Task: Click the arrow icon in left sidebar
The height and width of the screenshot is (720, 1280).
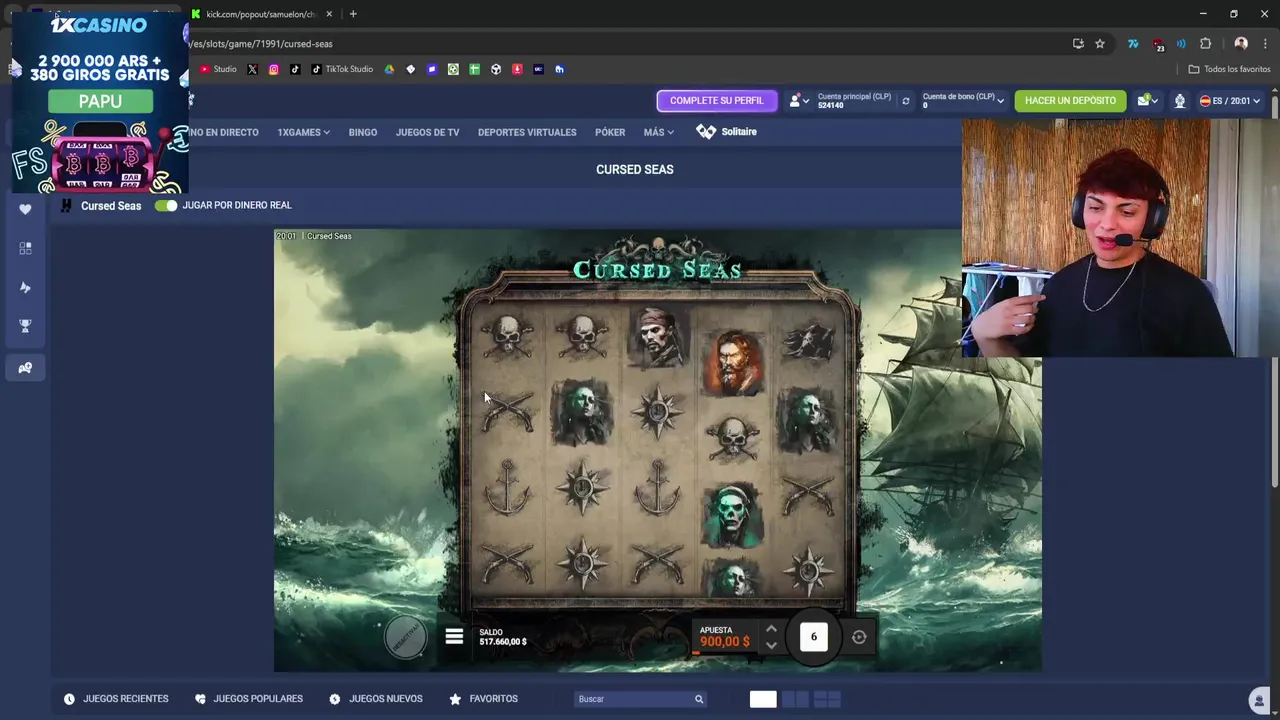Action: pos(25,287)
